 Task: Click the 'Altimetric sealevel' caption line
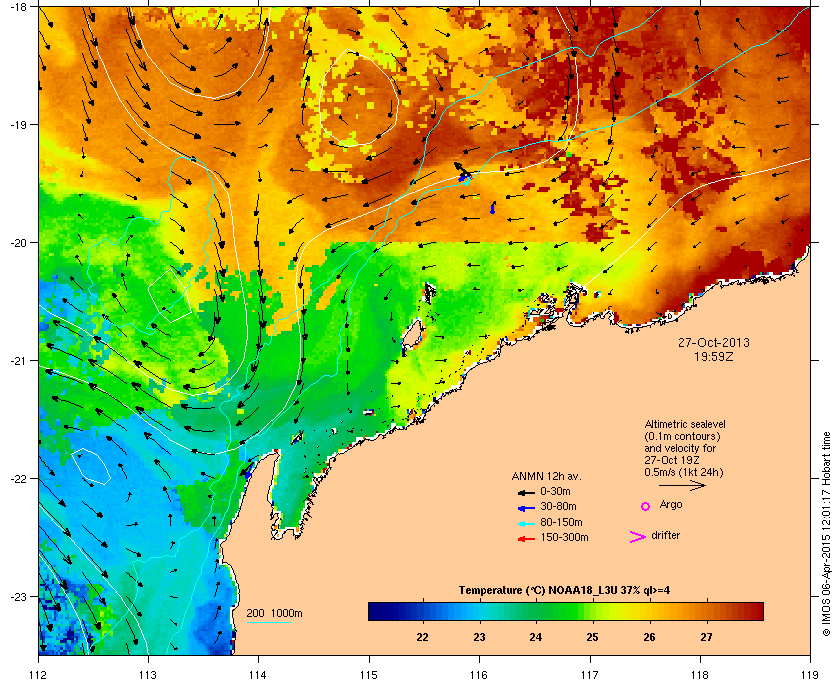(x=685, y=424)
